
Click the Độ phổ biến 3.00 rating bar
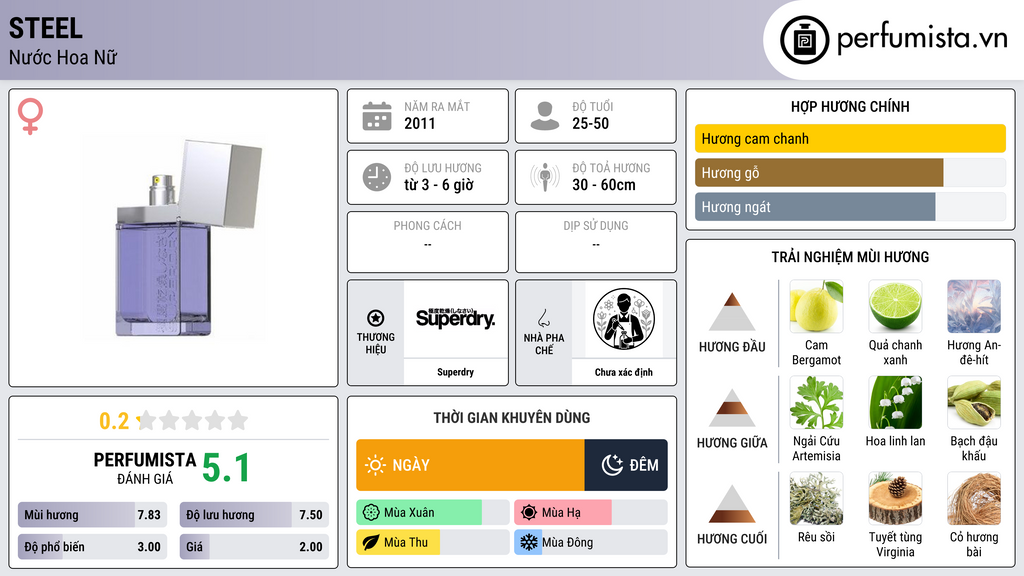93,547
